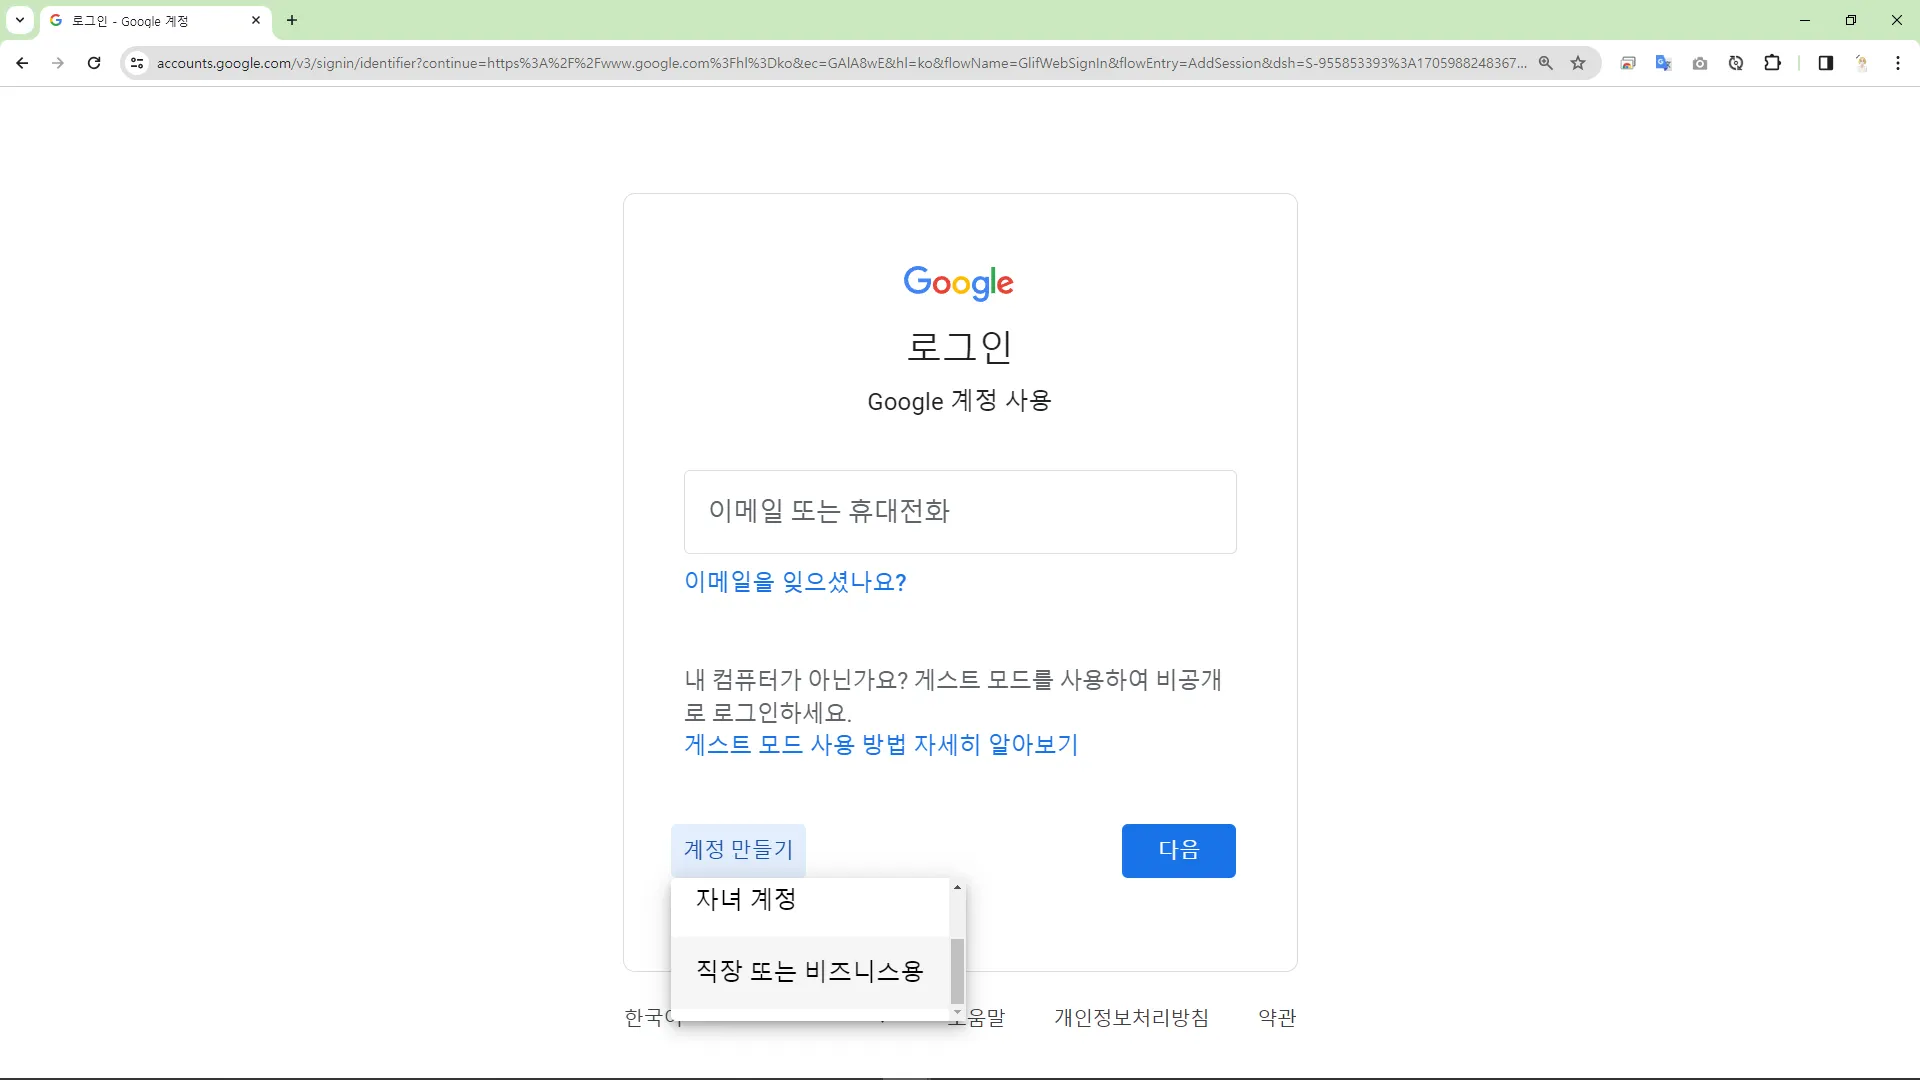1920x1080 pixels.
Task: Click the site information icon beside URL
Action: [x=137, y=63]
